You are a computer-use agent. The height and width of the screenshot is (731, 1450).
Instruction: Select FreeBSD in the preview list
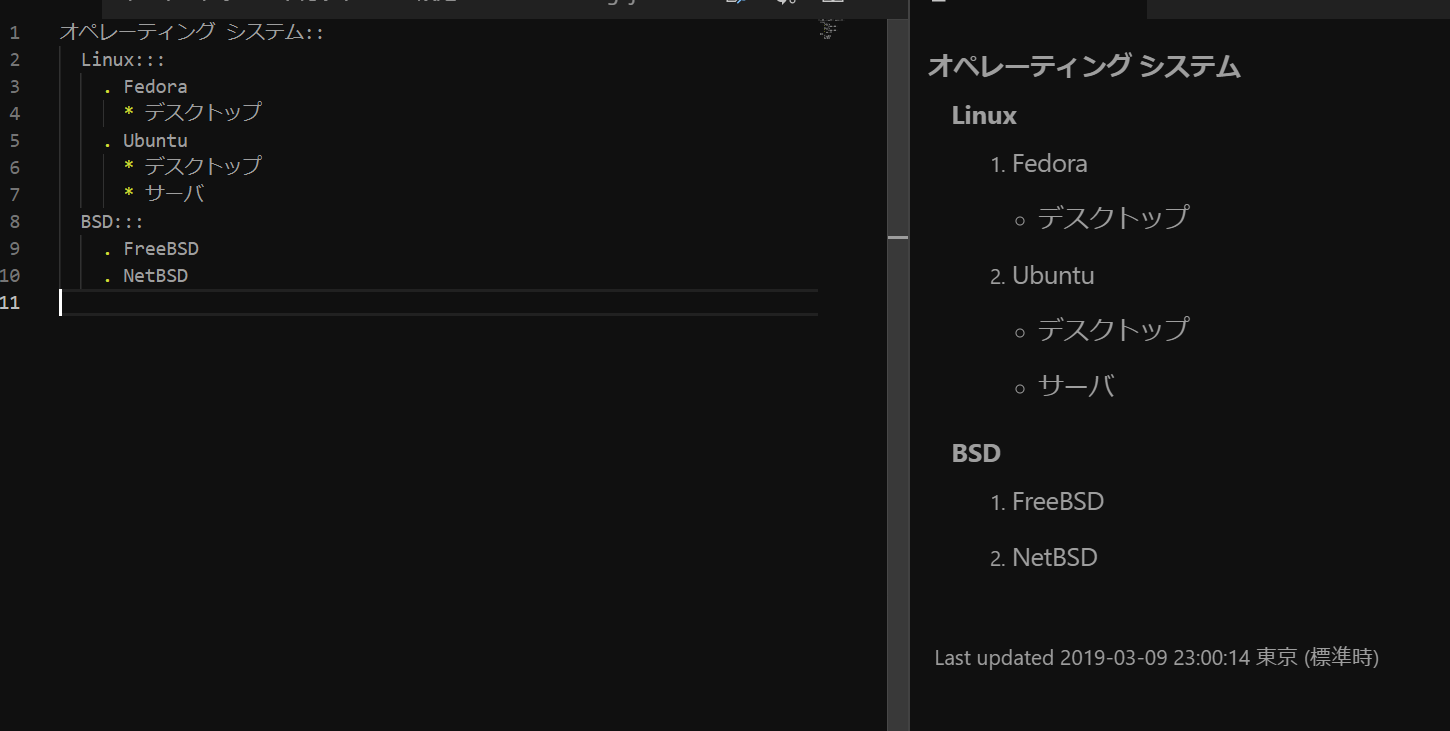tap(1059, 501)
